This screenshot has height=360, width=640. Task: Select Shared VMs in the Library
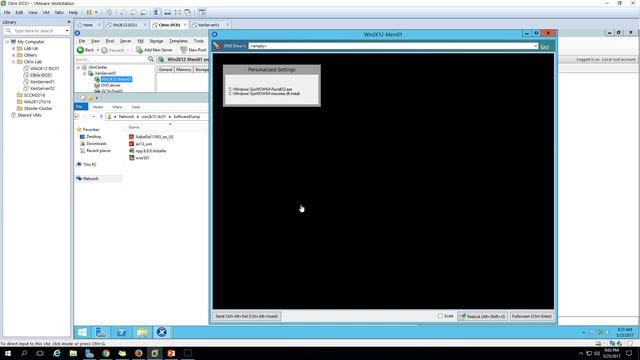point(29,115)
